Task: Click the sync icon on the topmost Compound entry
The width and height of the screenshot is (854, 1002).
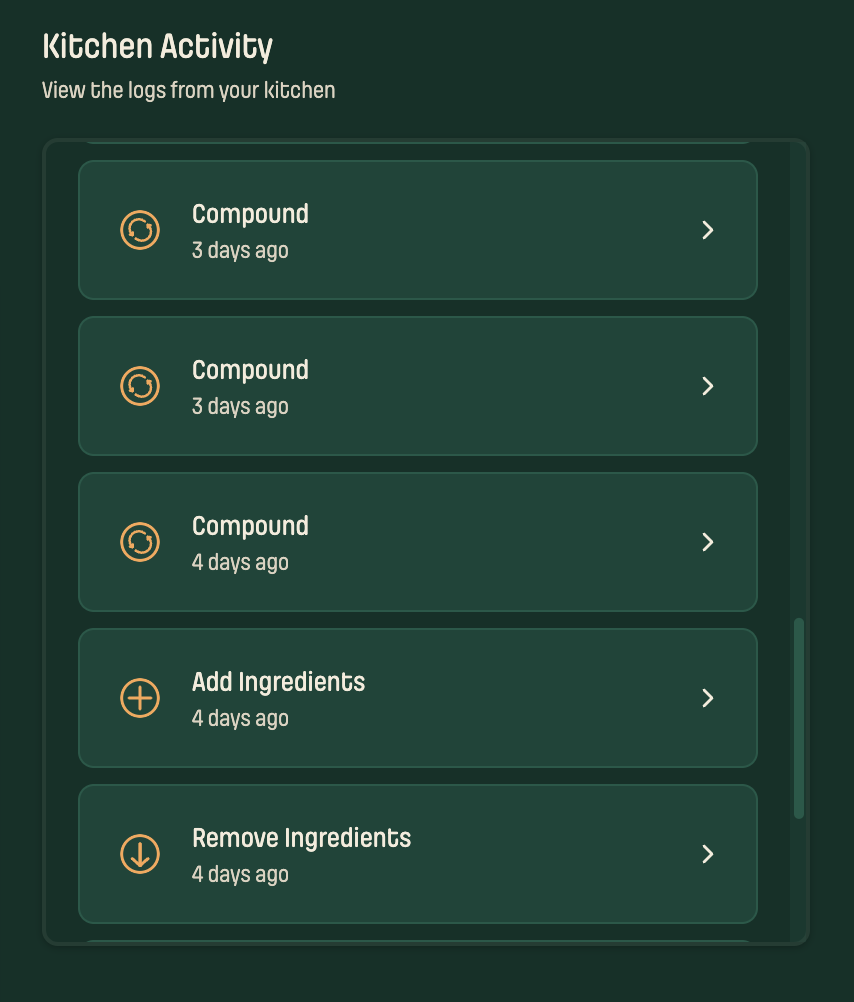Action: click(x=140, y=230)
